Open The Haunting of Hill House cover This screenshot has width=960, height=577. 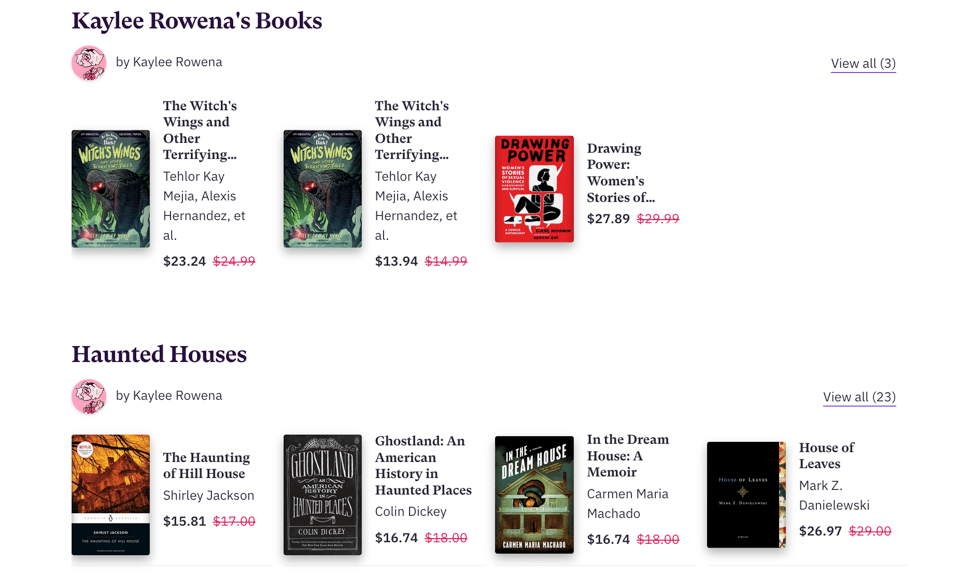[x=111, y=495]
